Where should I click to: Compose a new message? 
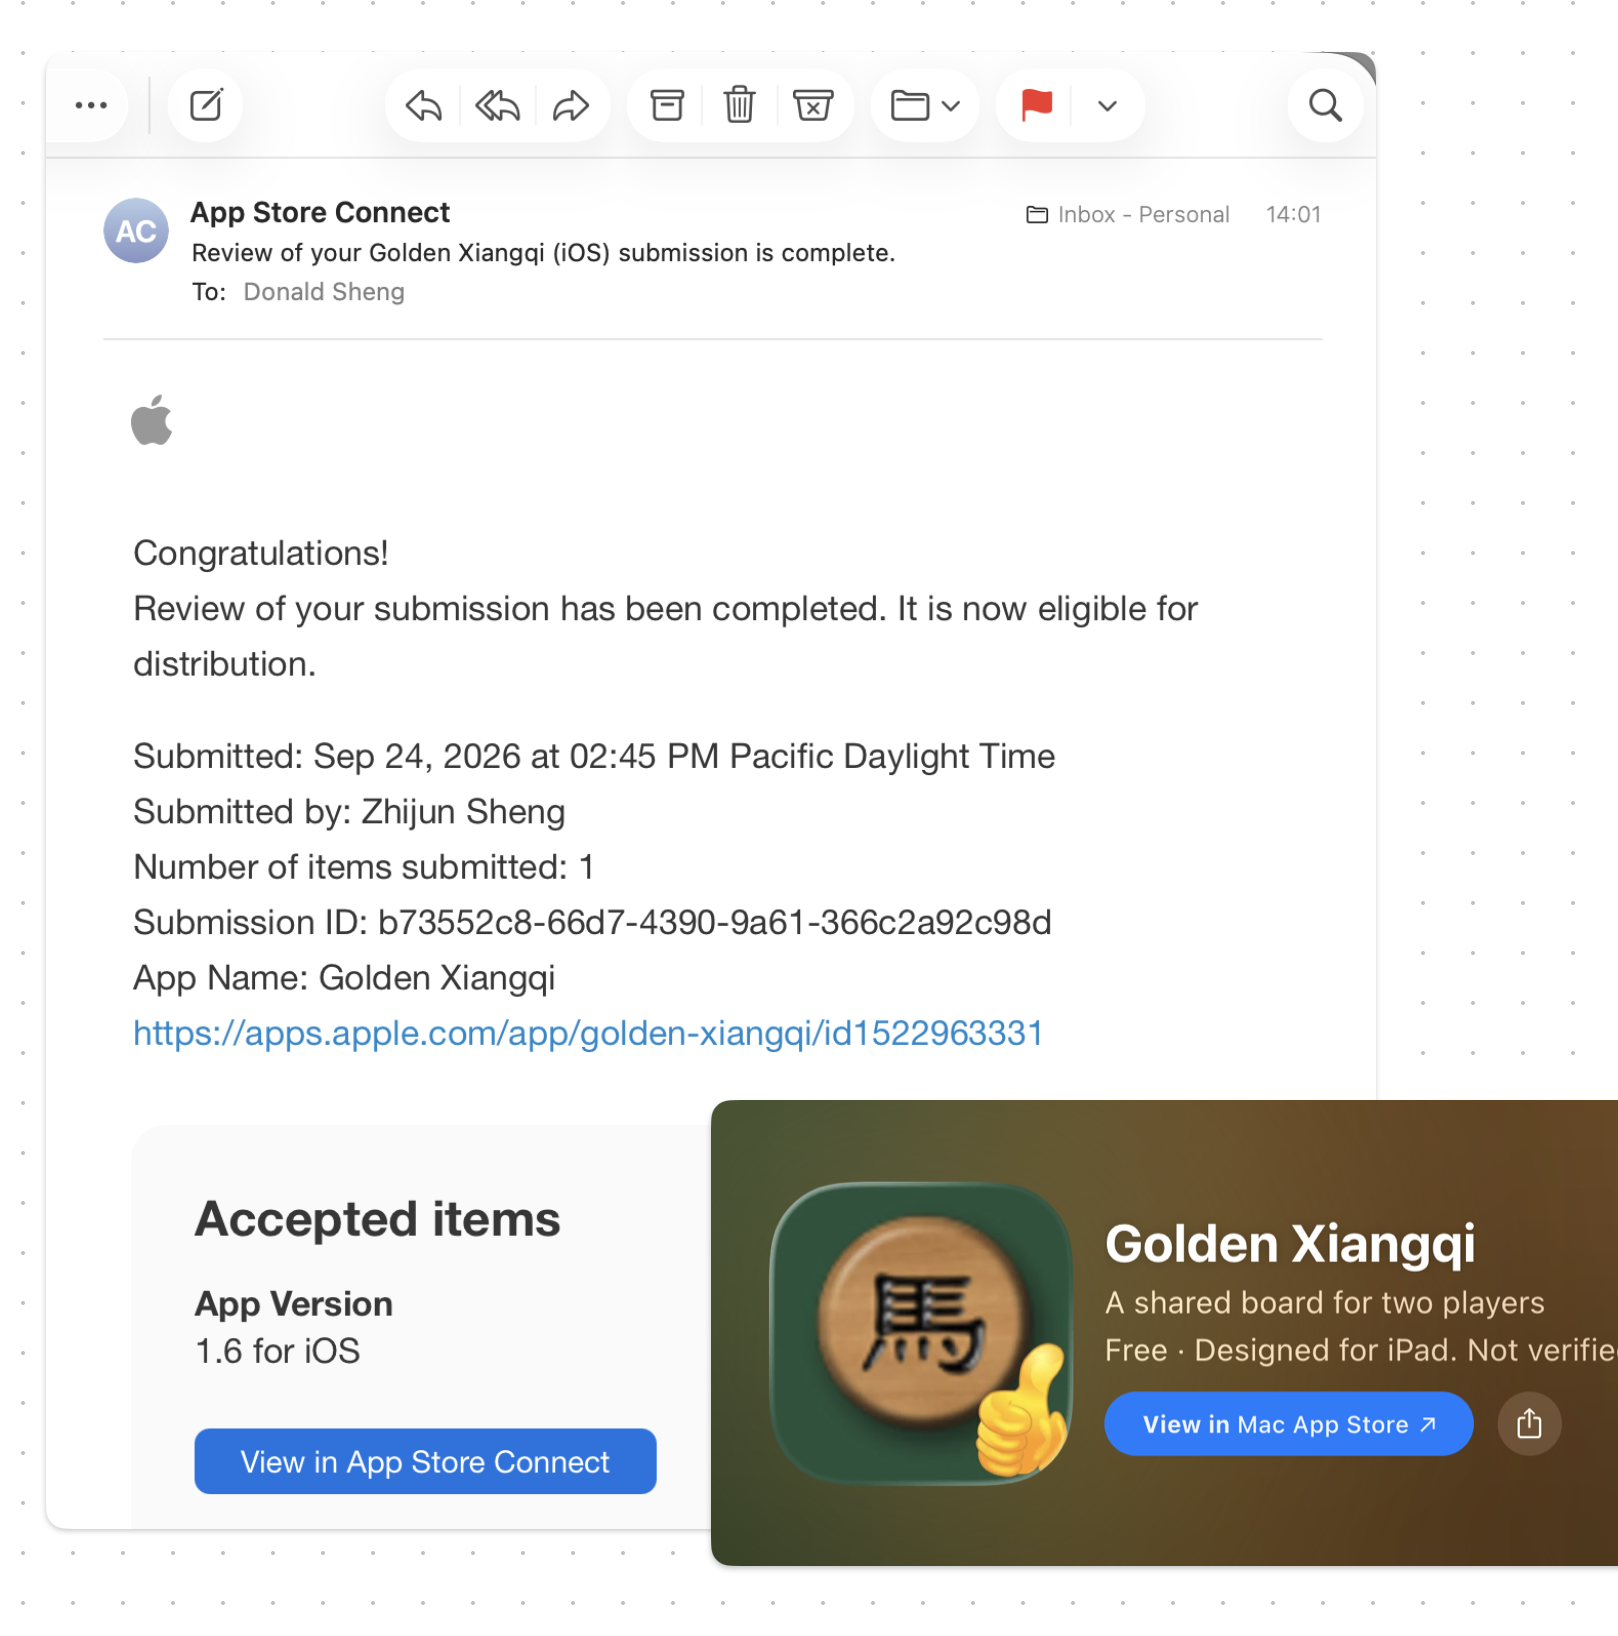206,105
